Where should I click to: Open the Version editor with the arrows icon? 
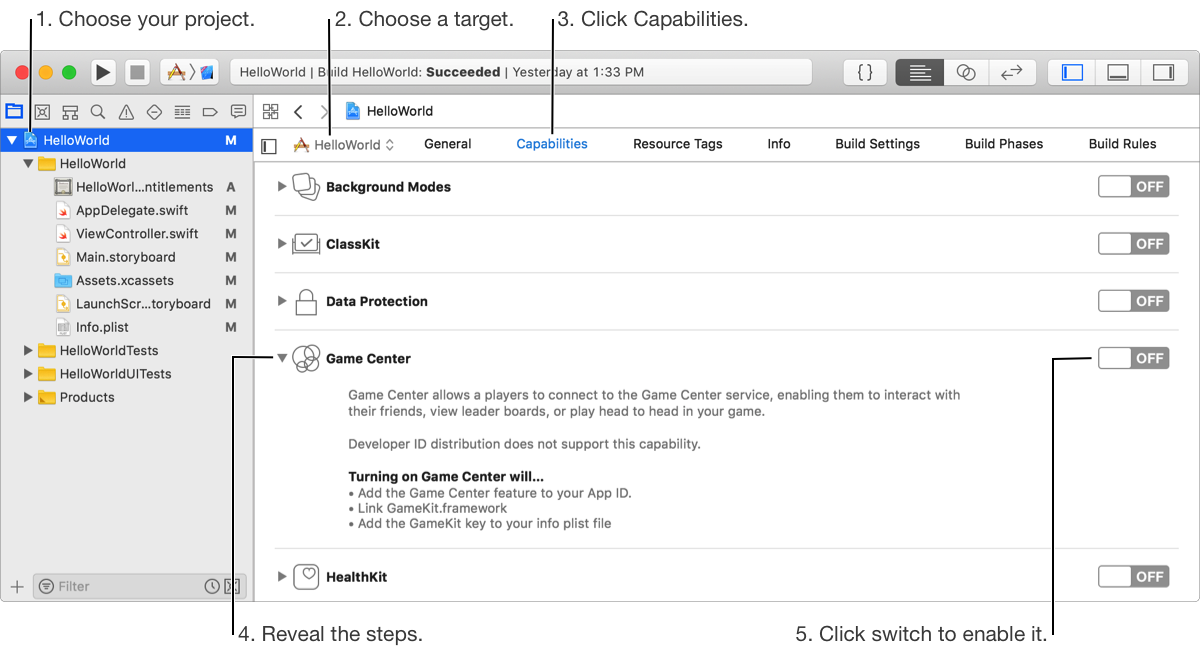1012,72
